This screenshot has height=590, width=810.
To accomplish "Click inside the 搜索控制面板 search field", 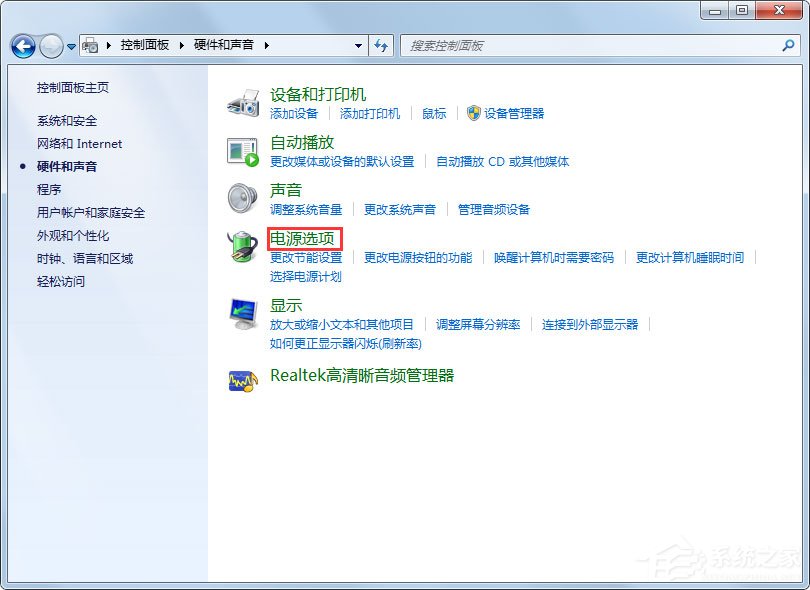I will pyautogui.click(x=550, y=45).
